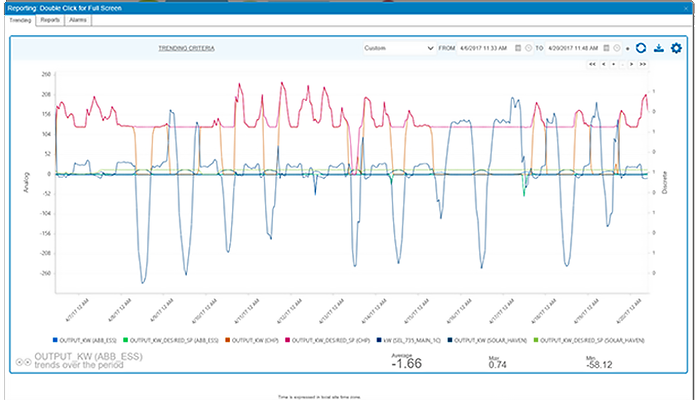The width and height of the screenshot is (700, 400).
Task: Jump back with the double-left arrow
Action: pyautogui.click(x=592, y=64)
